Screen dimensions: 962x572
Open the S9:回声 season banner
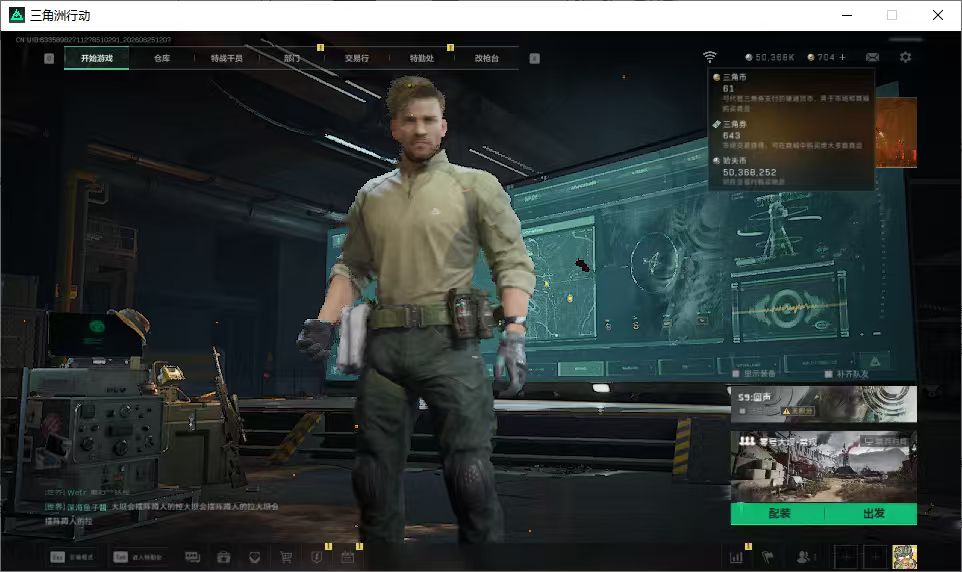(x=824, y=404)
